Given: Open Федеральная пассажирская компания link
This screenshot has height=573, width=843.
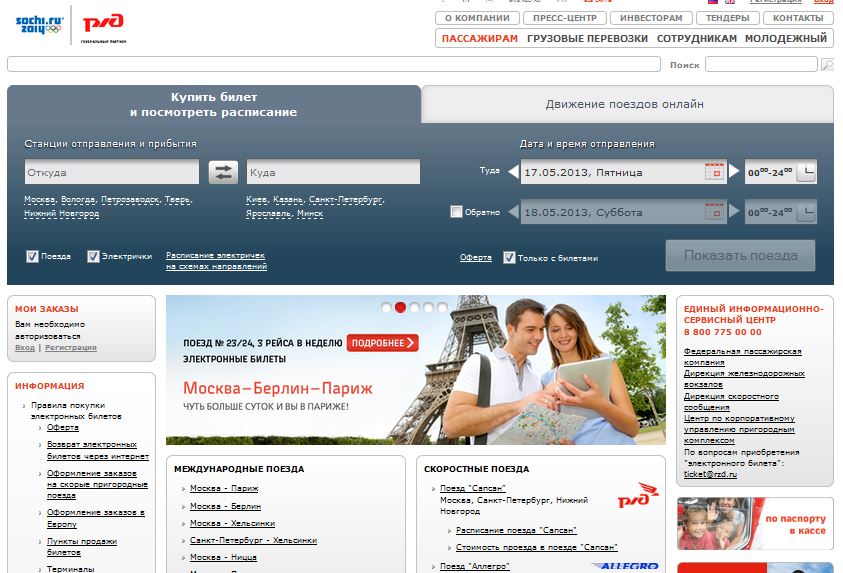Looking at the screenshot, I should (742, 356).
